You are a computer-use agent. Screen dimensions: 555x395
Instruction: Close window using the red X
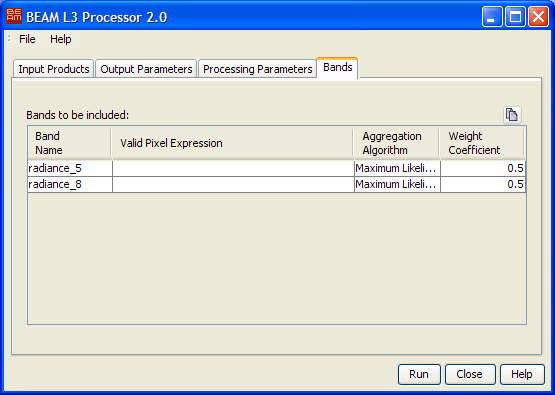(x=538, y=17)
